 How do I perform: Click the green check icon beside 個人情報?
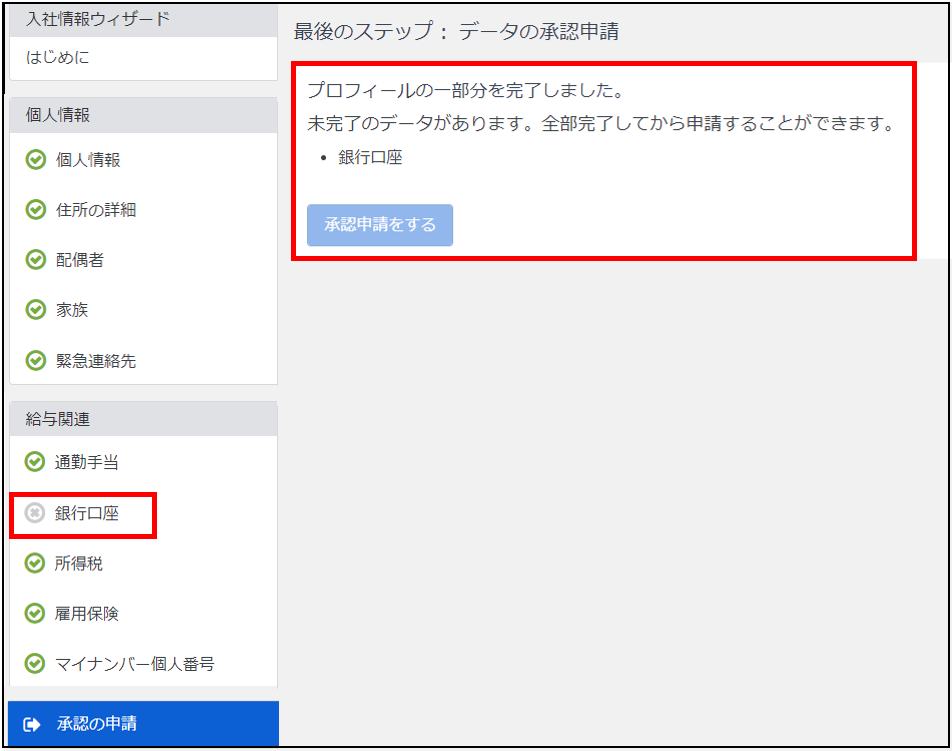coord(36,160)
